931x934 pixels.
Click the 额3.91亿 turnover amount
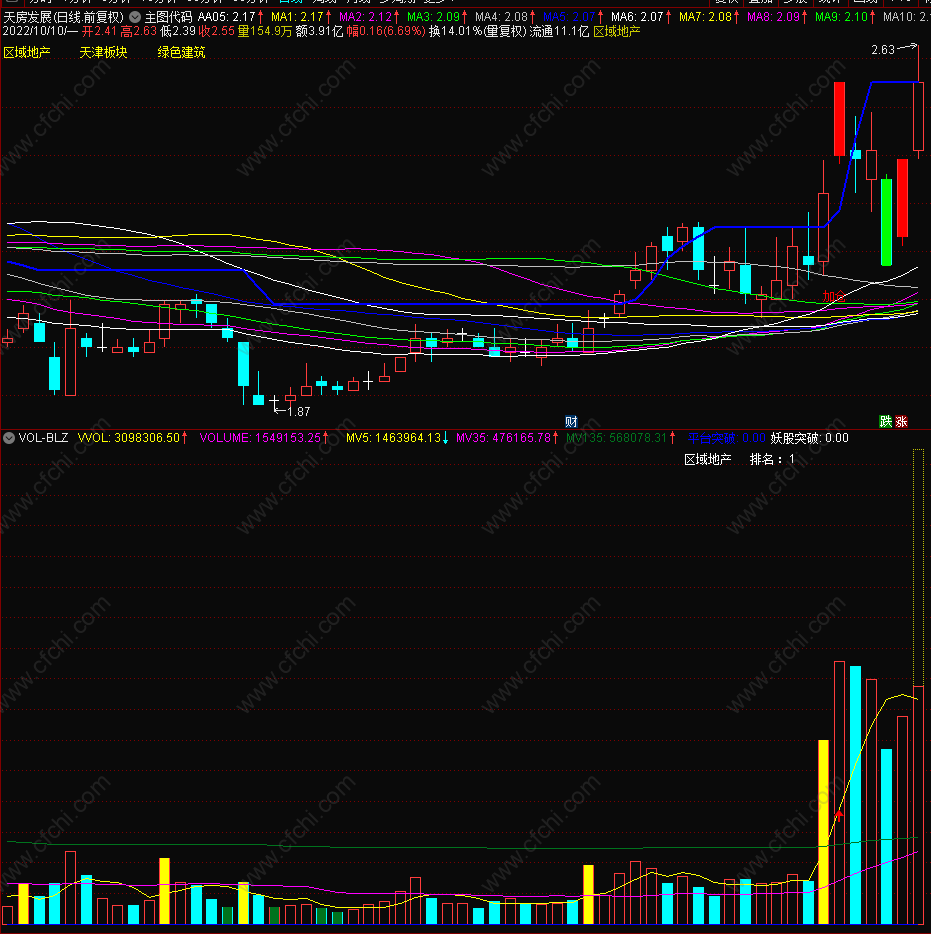click(x=319, y=32)
